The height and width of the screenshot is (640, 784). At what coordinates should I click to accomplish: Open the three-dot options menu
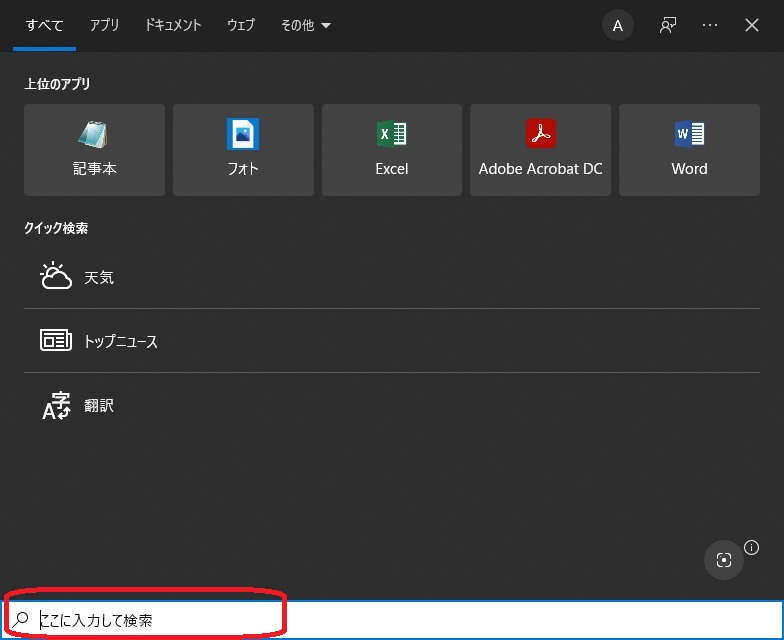click(x=710, y=25)
